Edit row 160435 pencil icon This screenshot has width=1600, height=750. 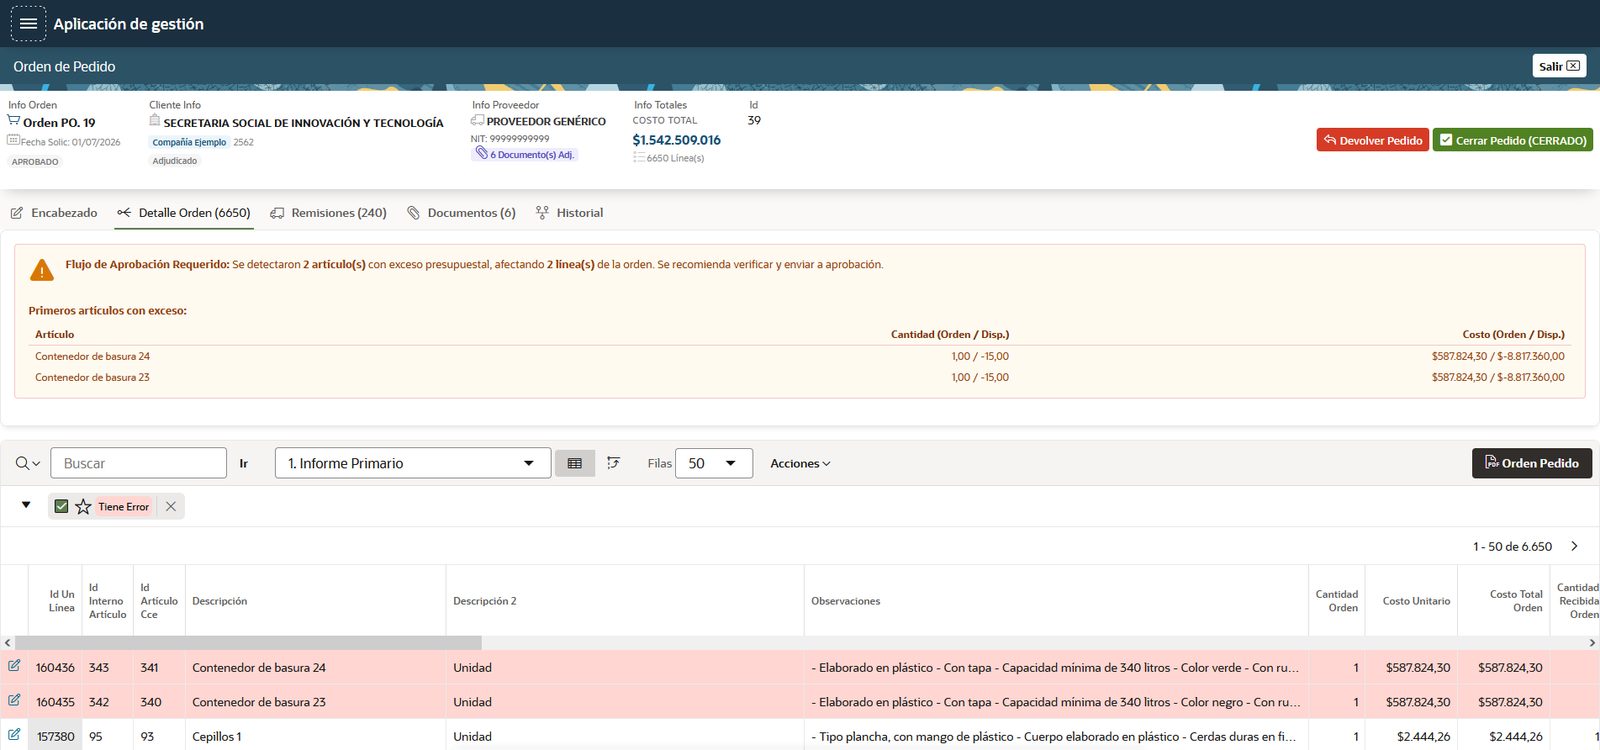coord(14,701)
